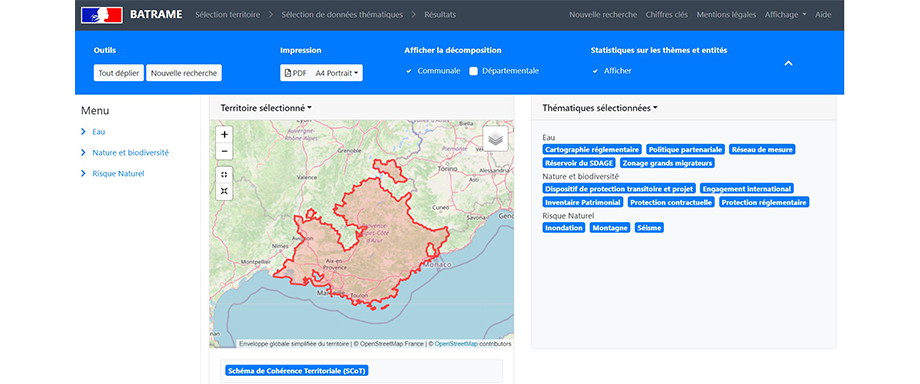This screenshot has height=384, width=920.
Task: Open the Résultats breadcrumb step
Action: [440, 15]
